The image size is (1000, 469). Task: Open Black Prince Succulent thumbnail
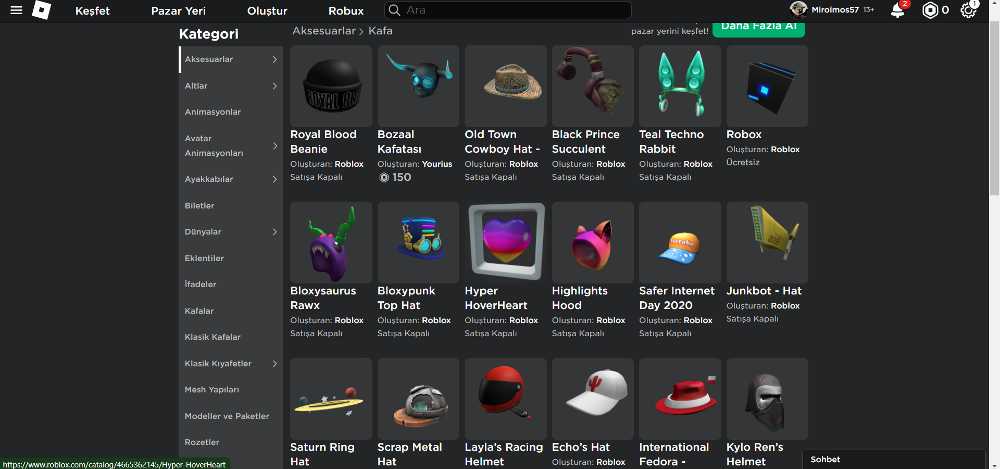(x=593, y=86)
